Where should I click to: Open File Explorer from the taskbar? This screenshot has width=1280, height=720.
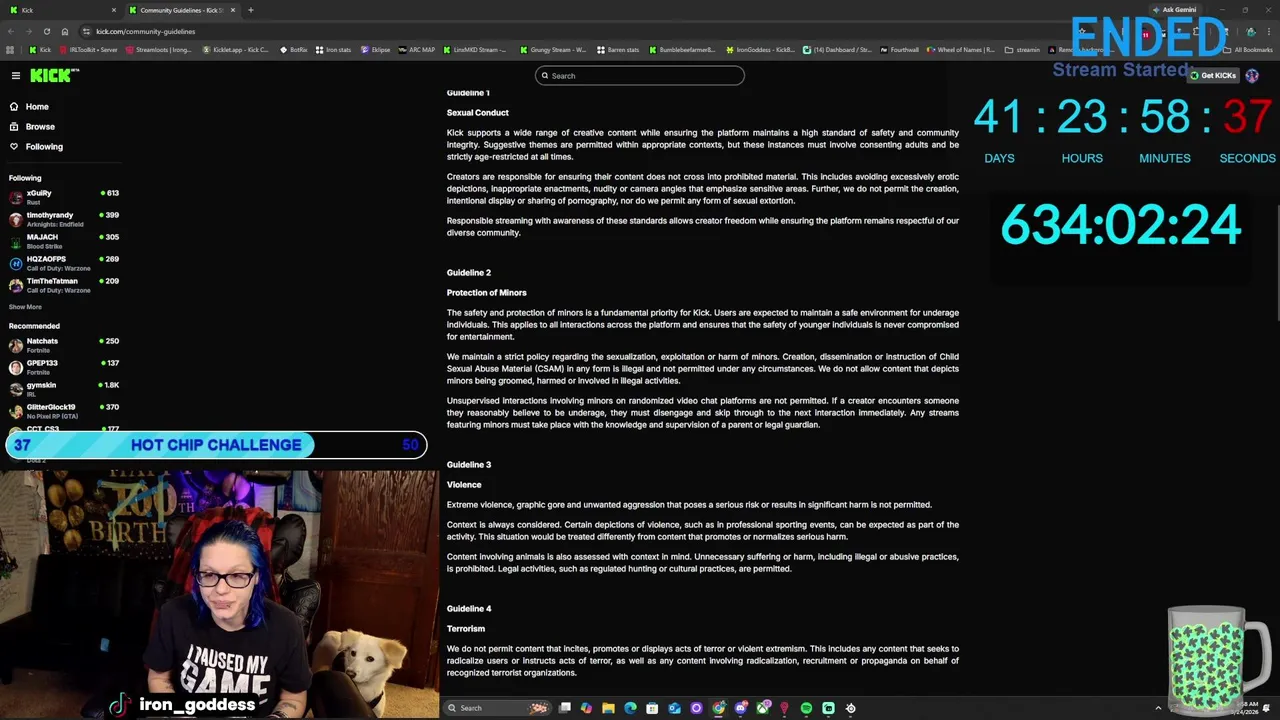pos(608,708)
